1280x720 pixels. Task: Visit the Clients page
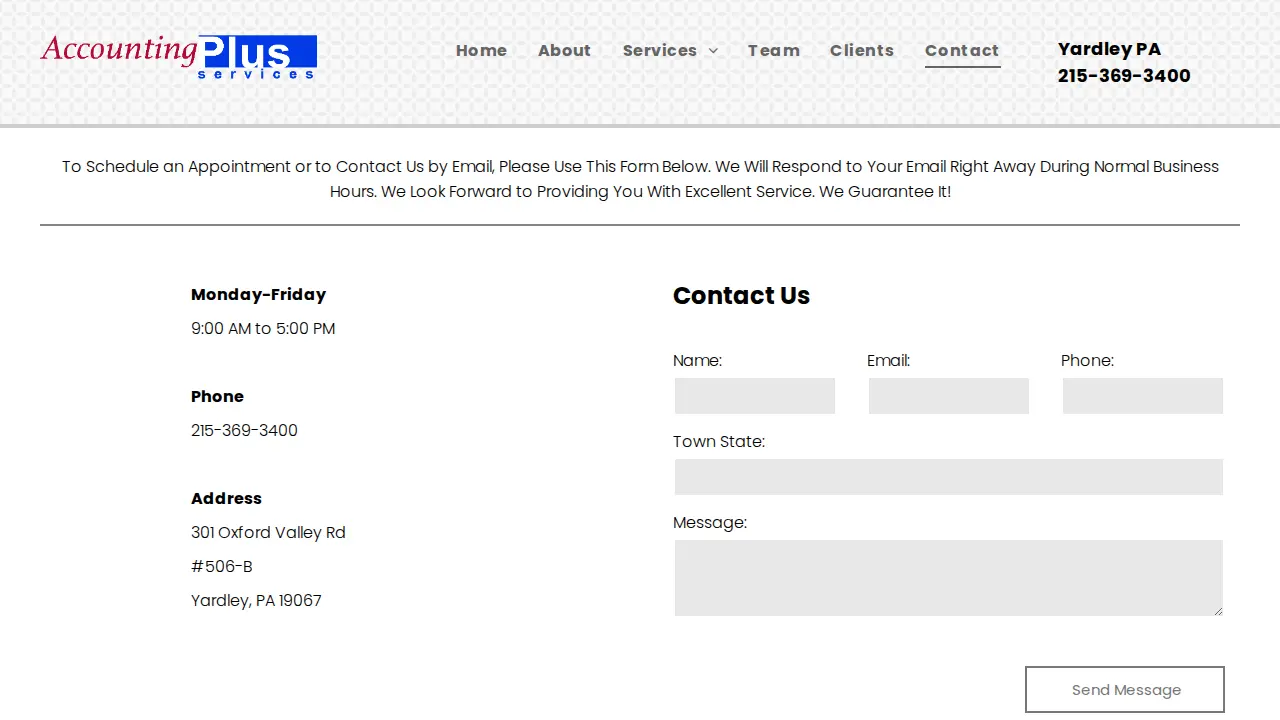point(862,50)
